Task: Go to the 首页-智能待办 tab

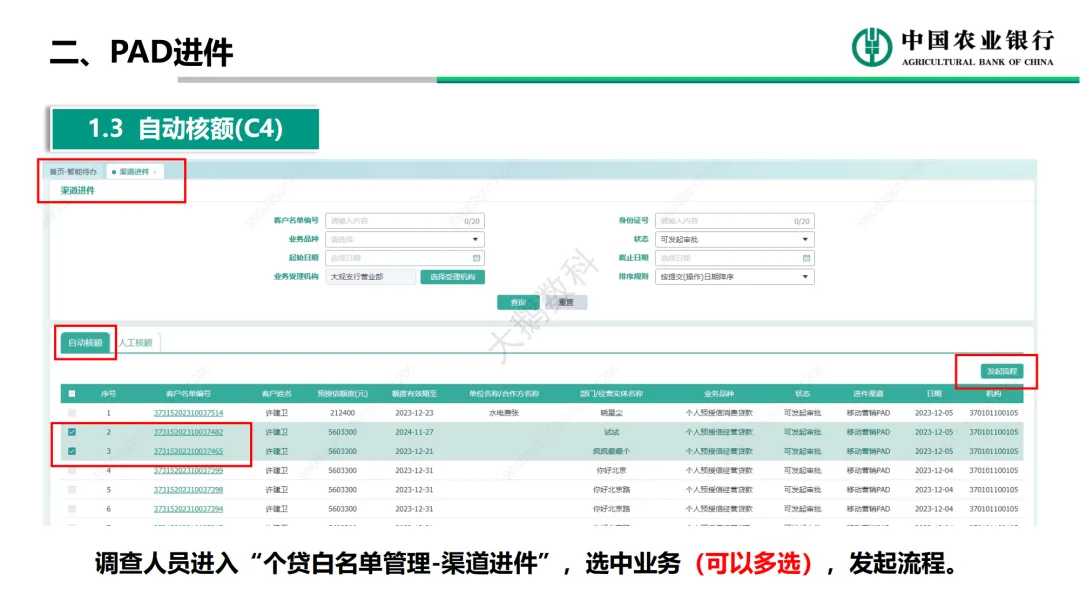Action: coord(73,172)
